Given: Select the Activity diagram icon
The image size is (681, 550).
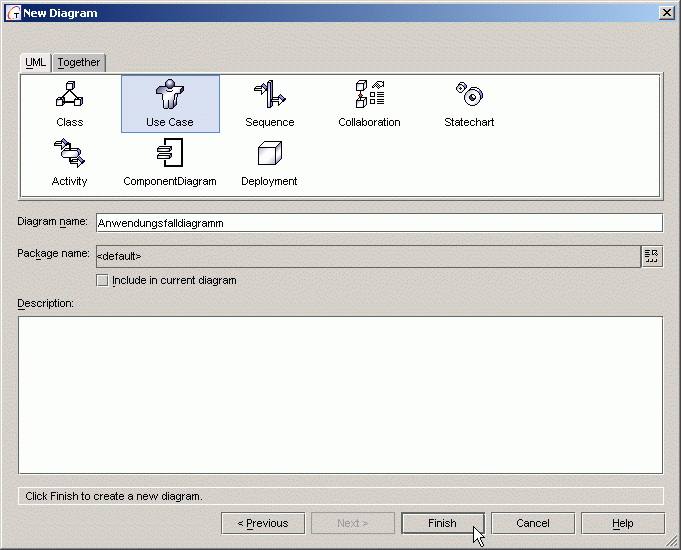Looking at the screenshot, I should point(69,155).
